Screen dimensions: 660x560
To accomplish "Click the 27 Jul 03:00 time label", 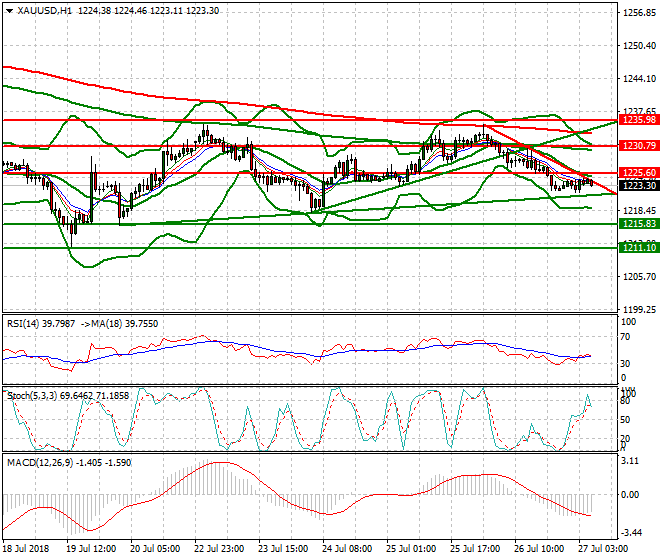I will tap(603, 549).
